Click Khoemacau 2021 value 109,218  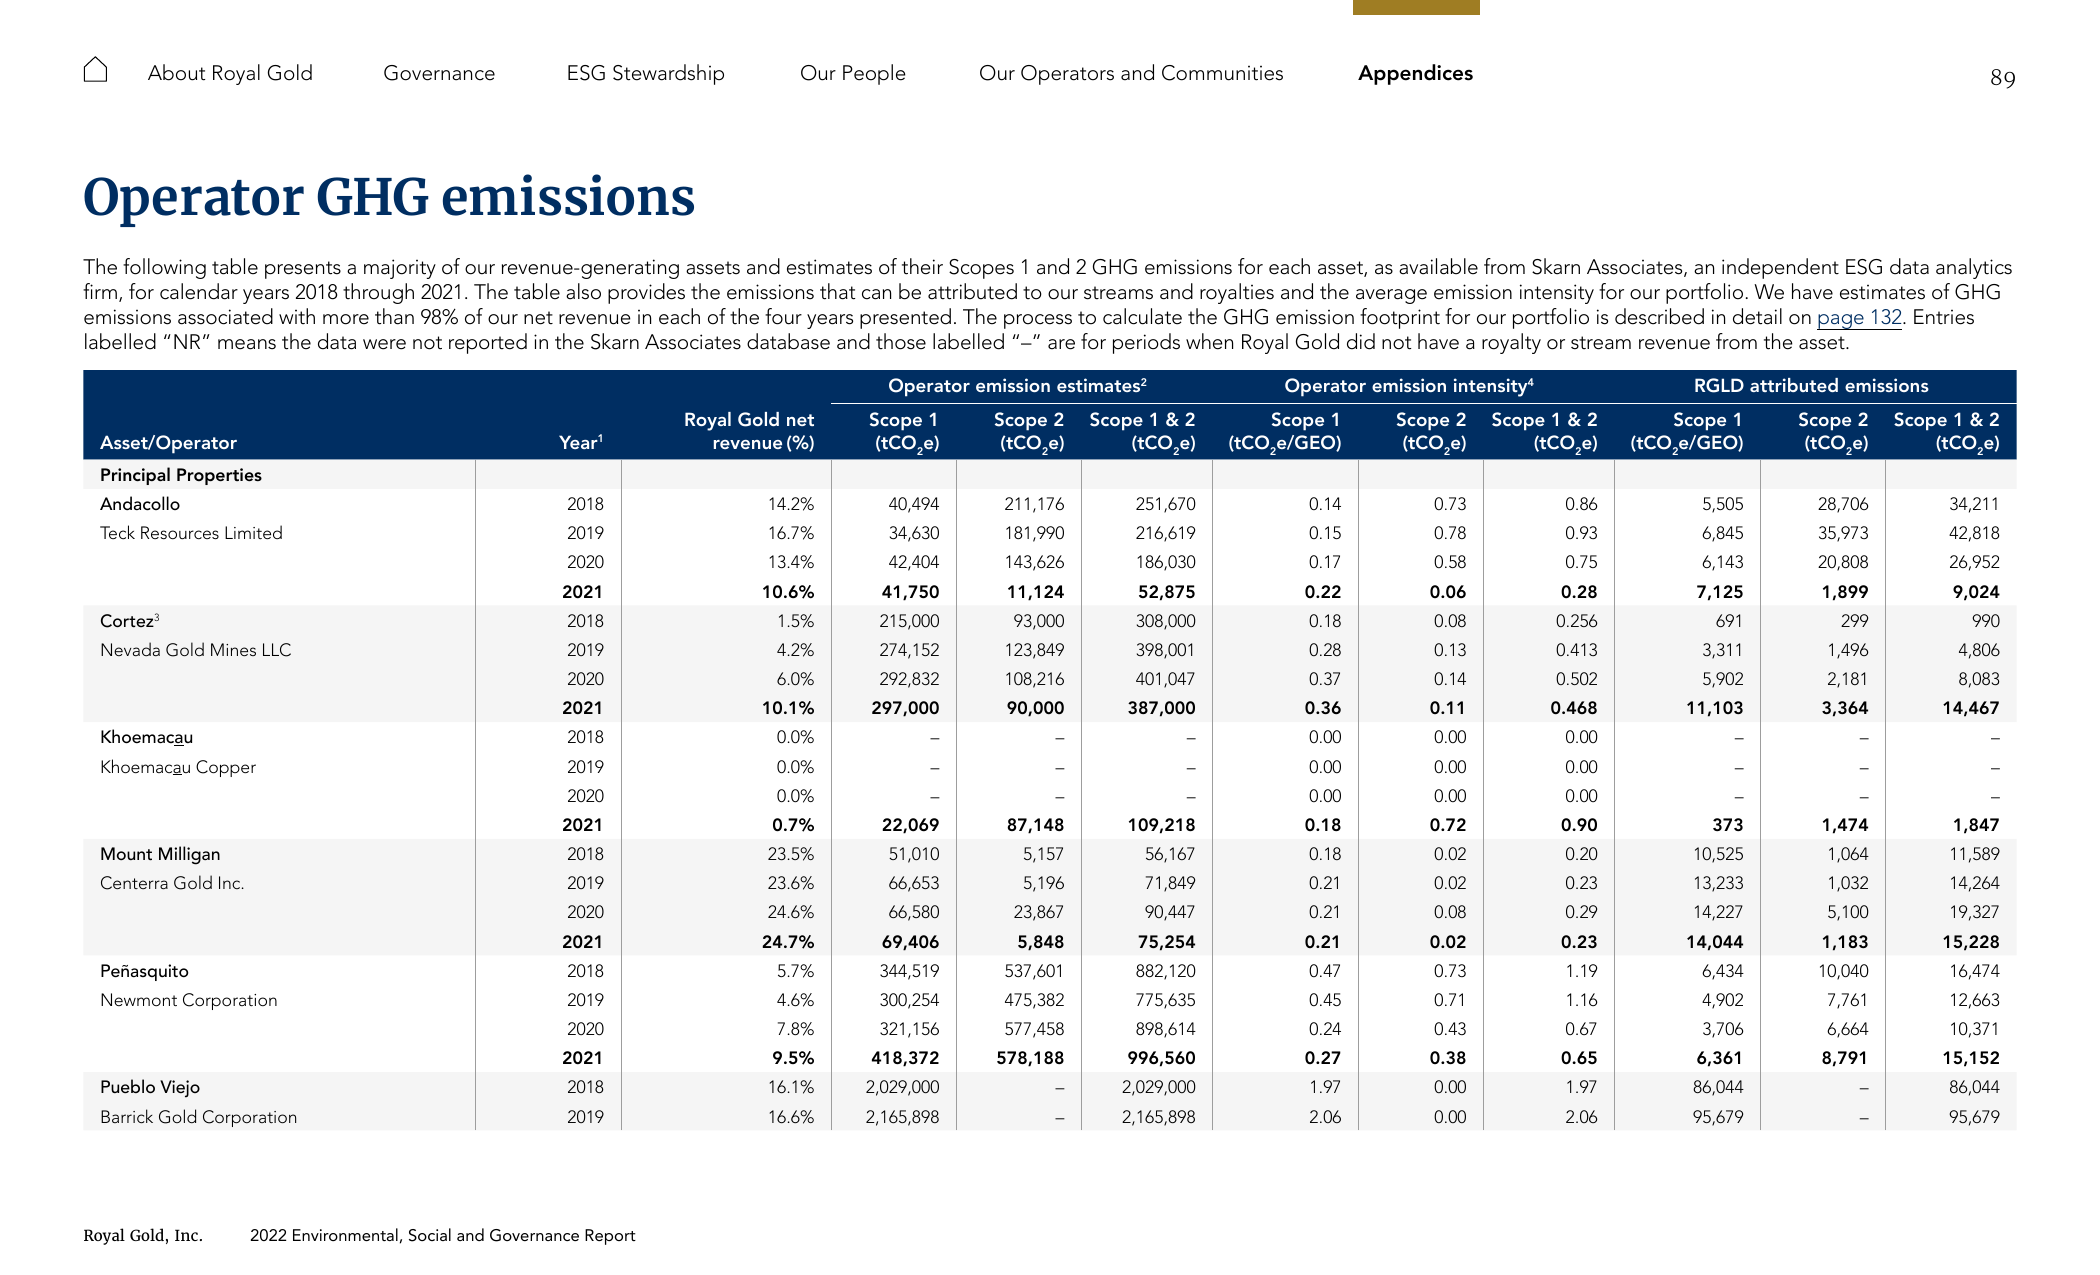[x=1162, y=825]
